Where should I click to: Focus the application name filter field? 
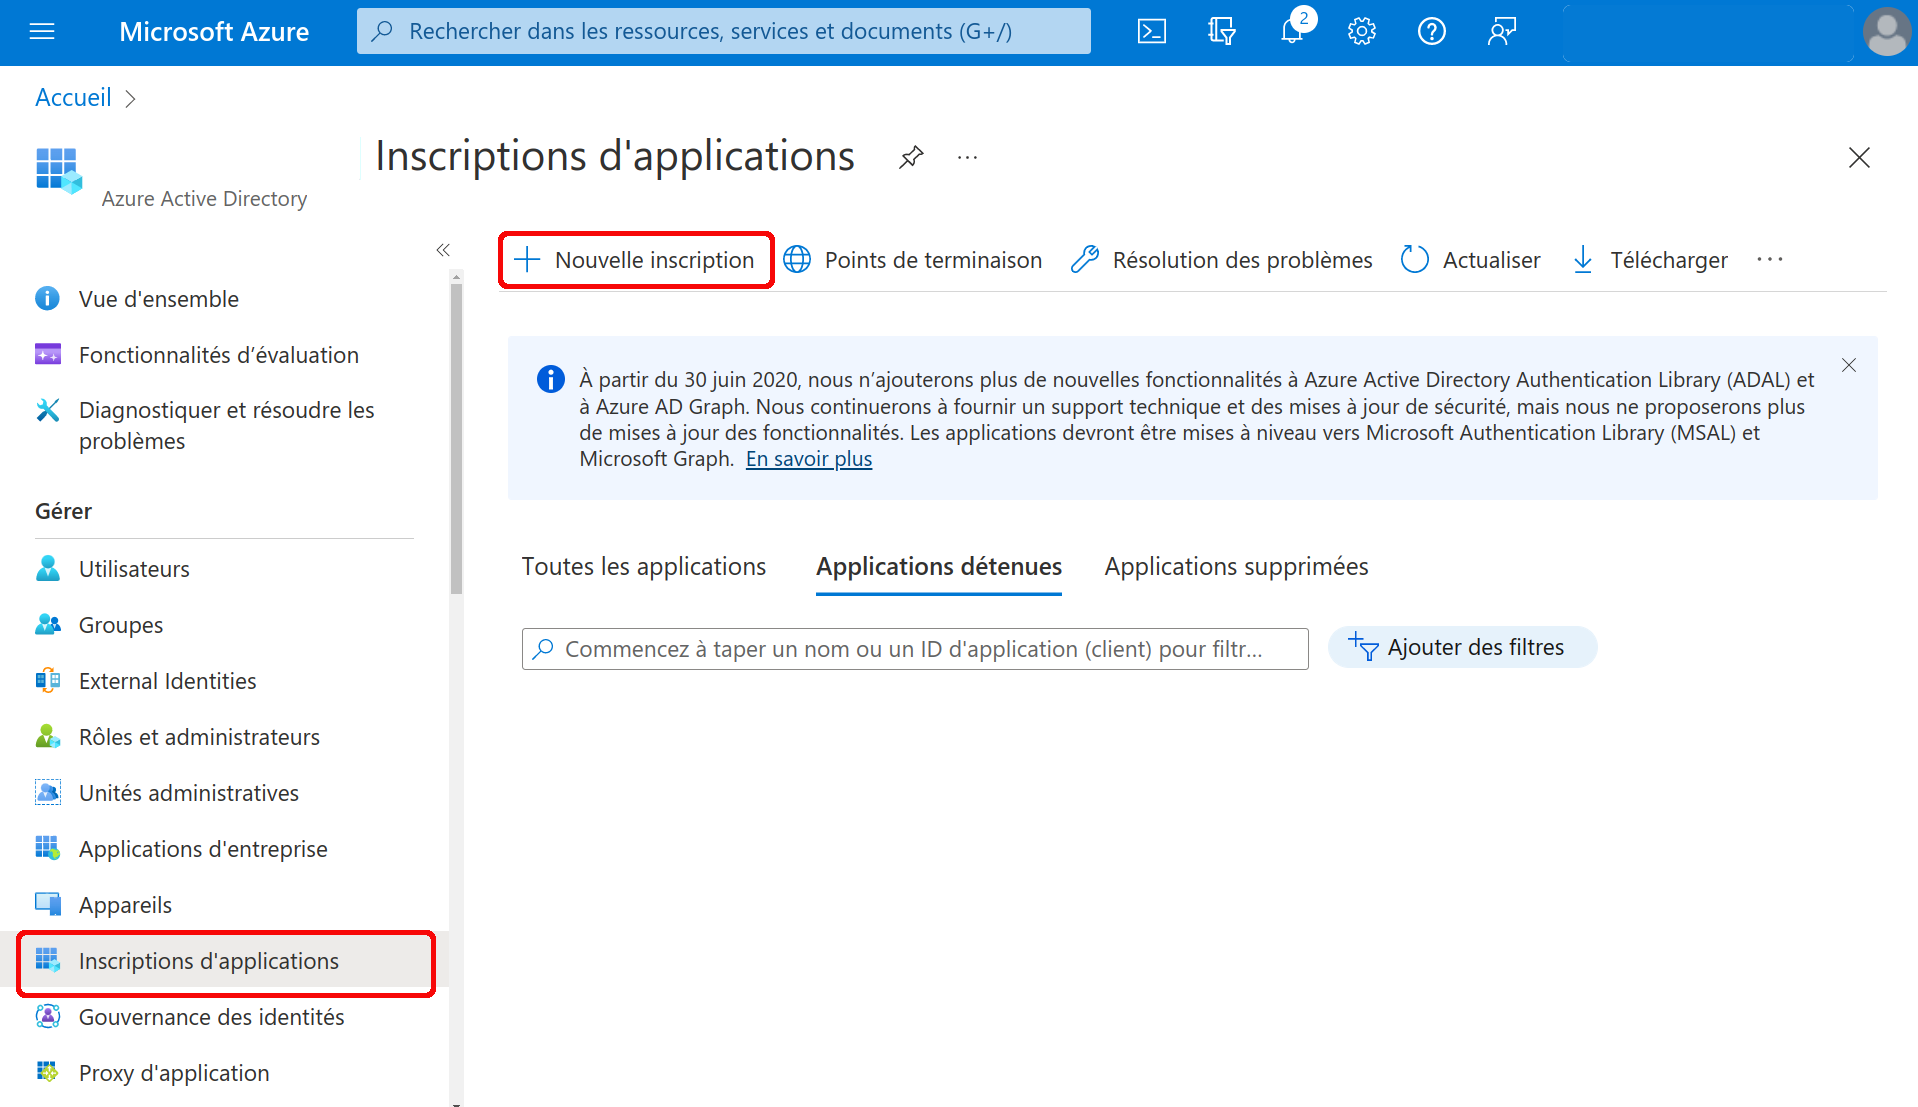tap(915, 649)
